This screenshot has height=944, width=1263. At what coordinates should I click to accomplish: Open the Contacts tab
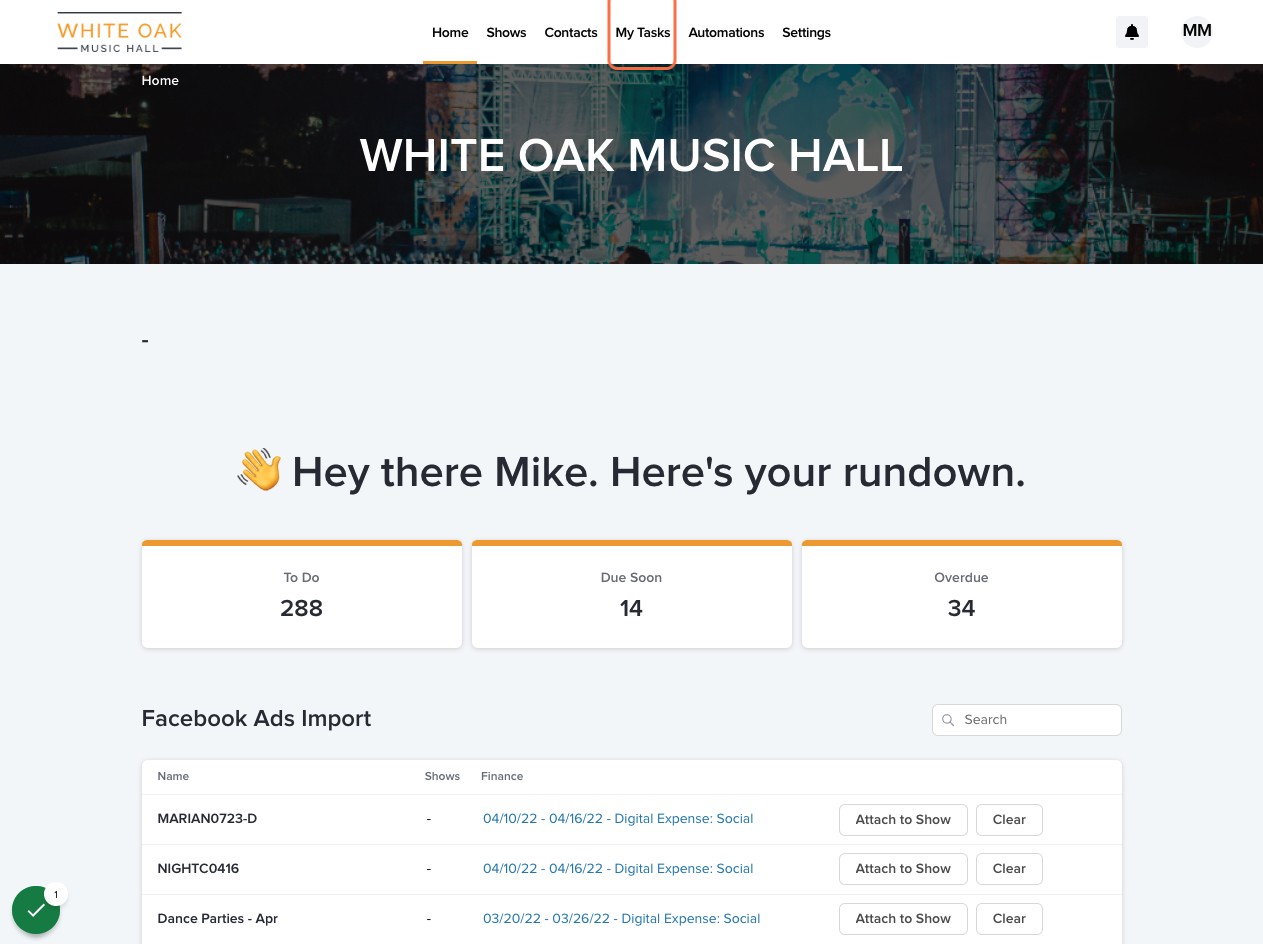[x=571, y=32]
